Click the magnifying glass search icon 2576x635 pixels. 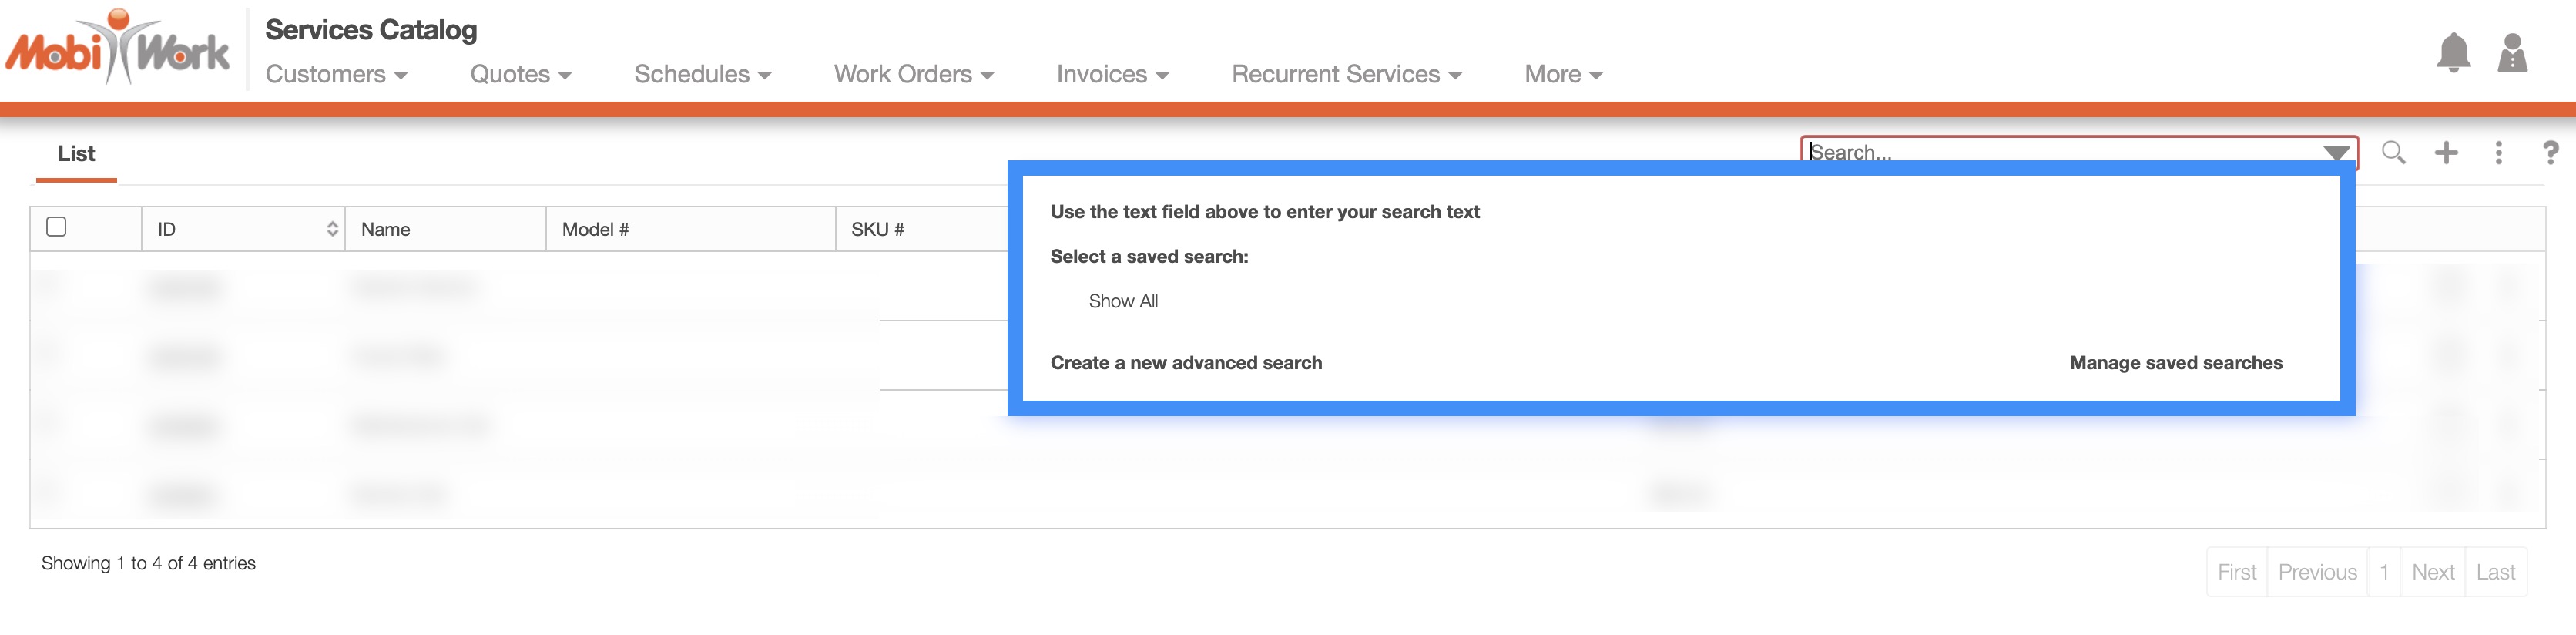(2393, 152)
